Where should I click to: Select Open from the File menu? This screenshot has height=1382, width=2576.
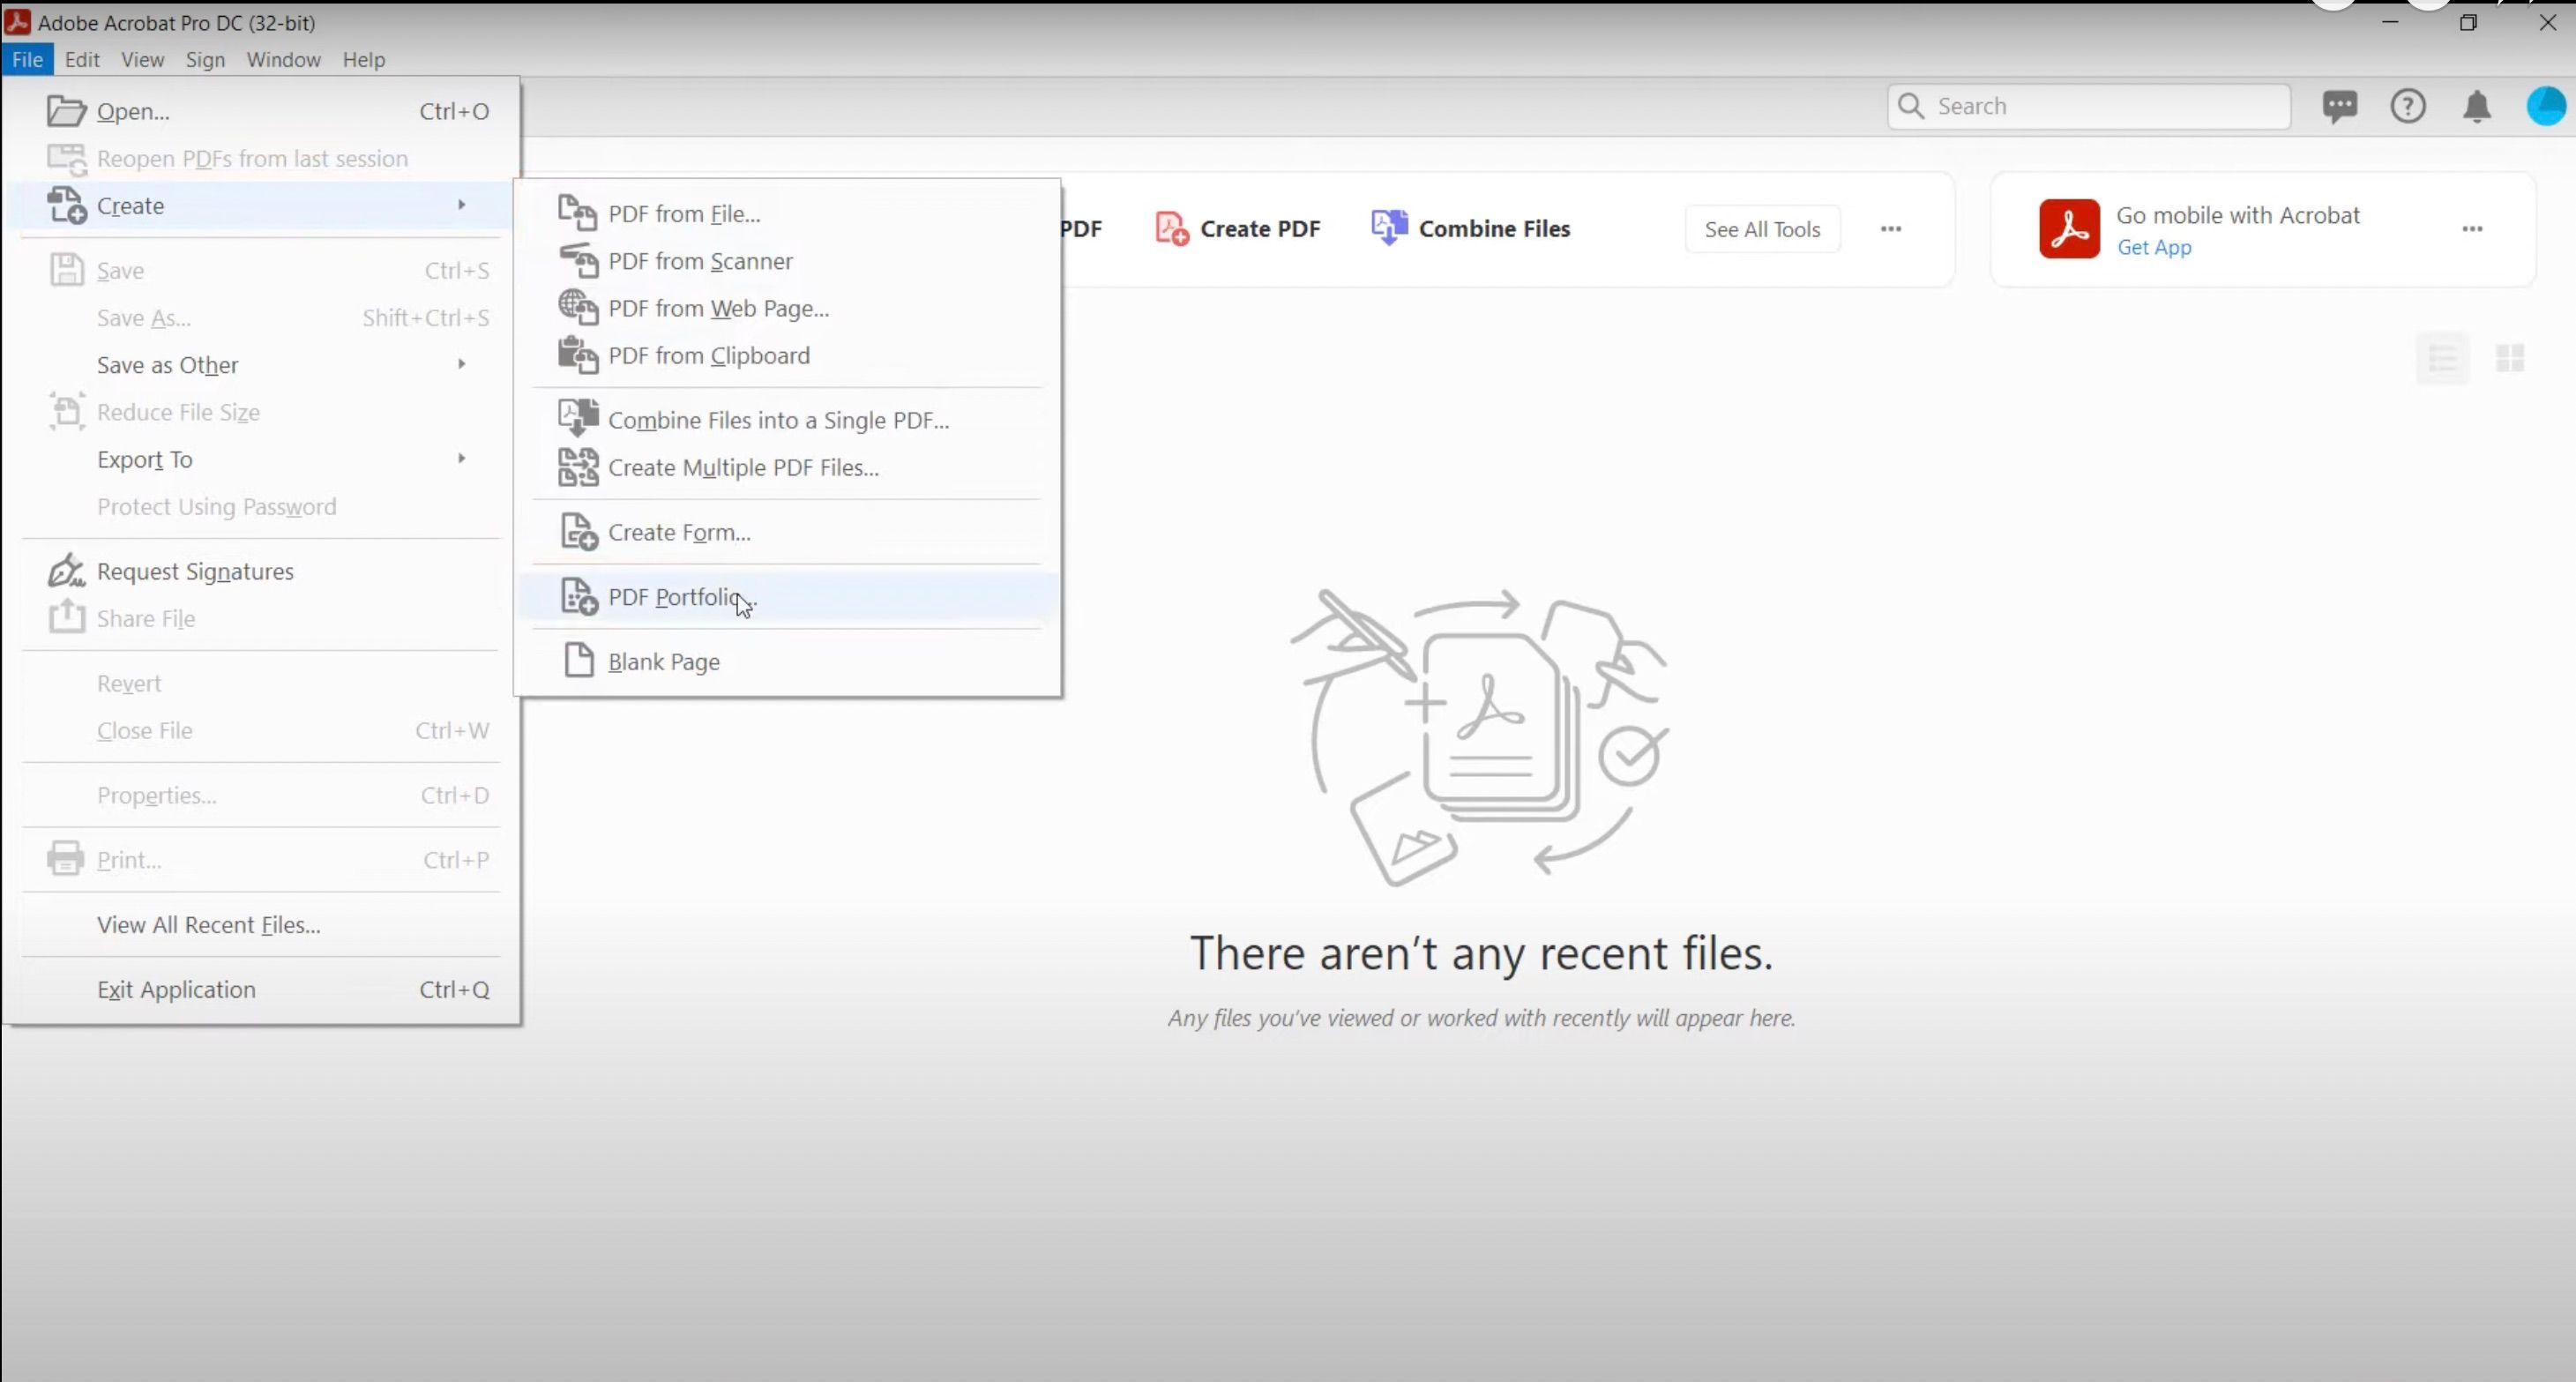click(133, 111)
